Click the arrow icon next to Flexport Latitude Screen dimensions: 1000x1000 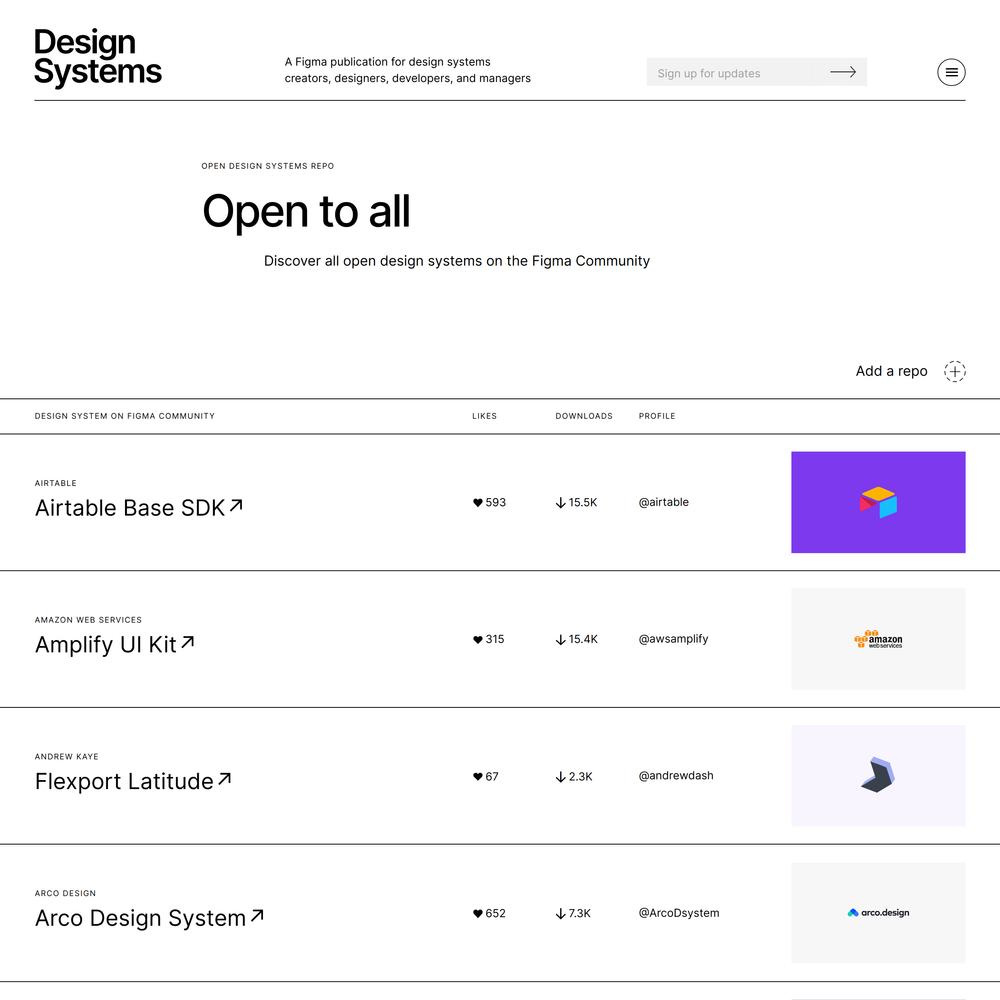pyautogui.click(x=224, y=779)
